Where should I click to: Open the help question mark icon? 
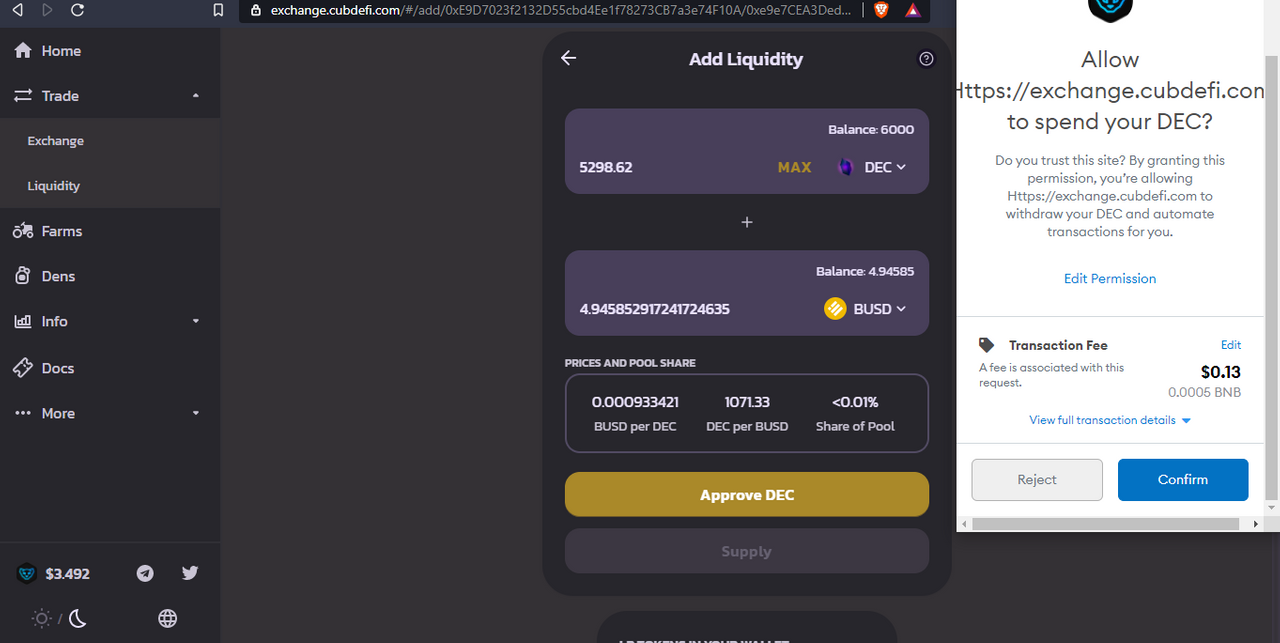coord(926,59)
